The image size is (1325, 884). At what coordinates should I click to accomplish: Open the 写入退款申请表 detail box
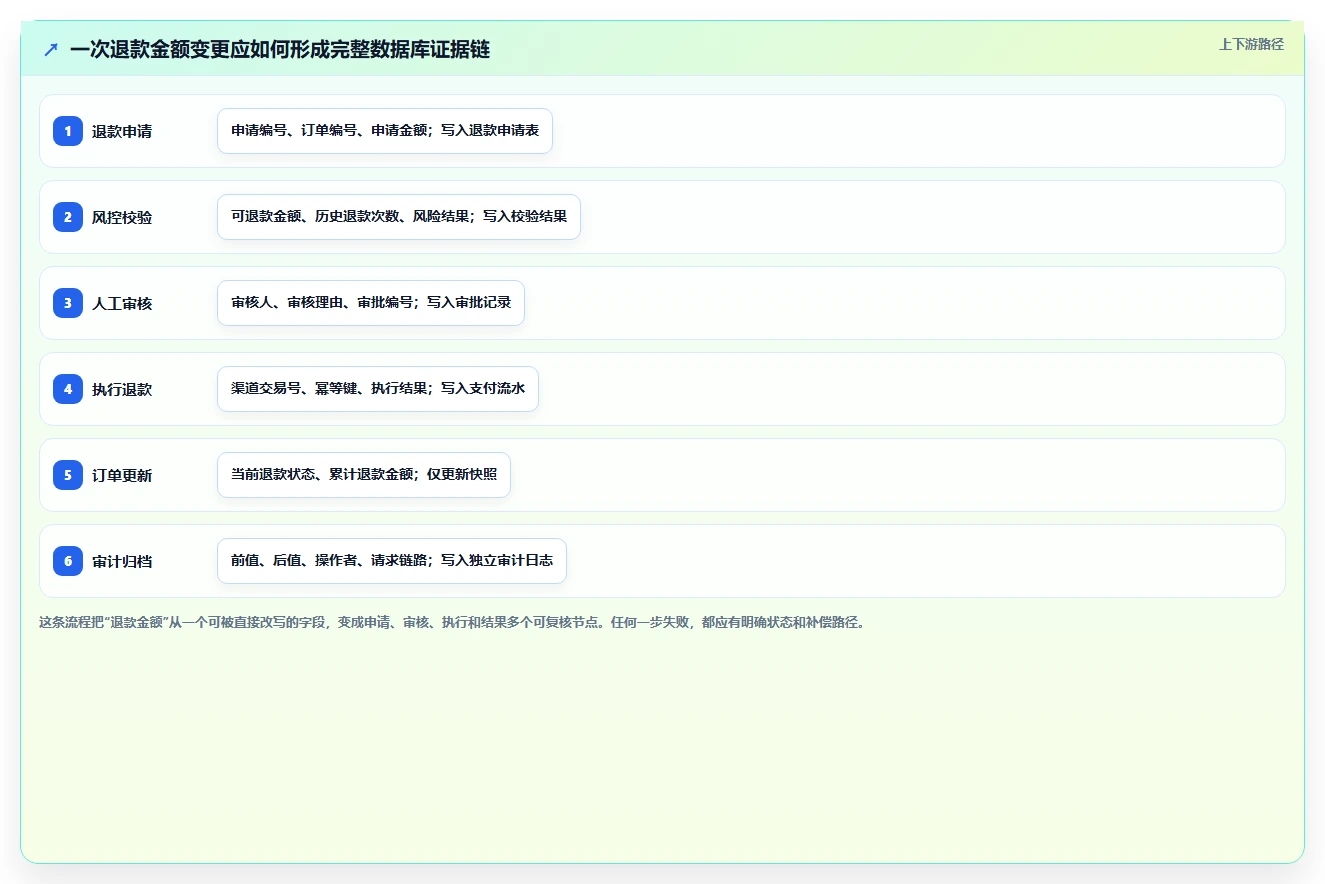pos(385,131)
